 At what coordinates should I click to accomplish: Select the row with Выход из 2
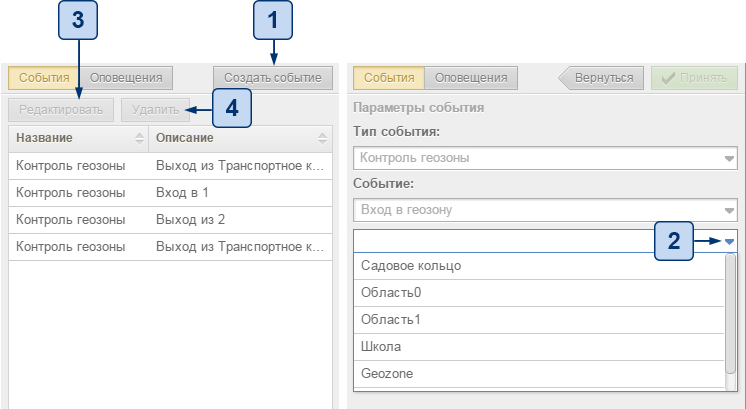170,220
